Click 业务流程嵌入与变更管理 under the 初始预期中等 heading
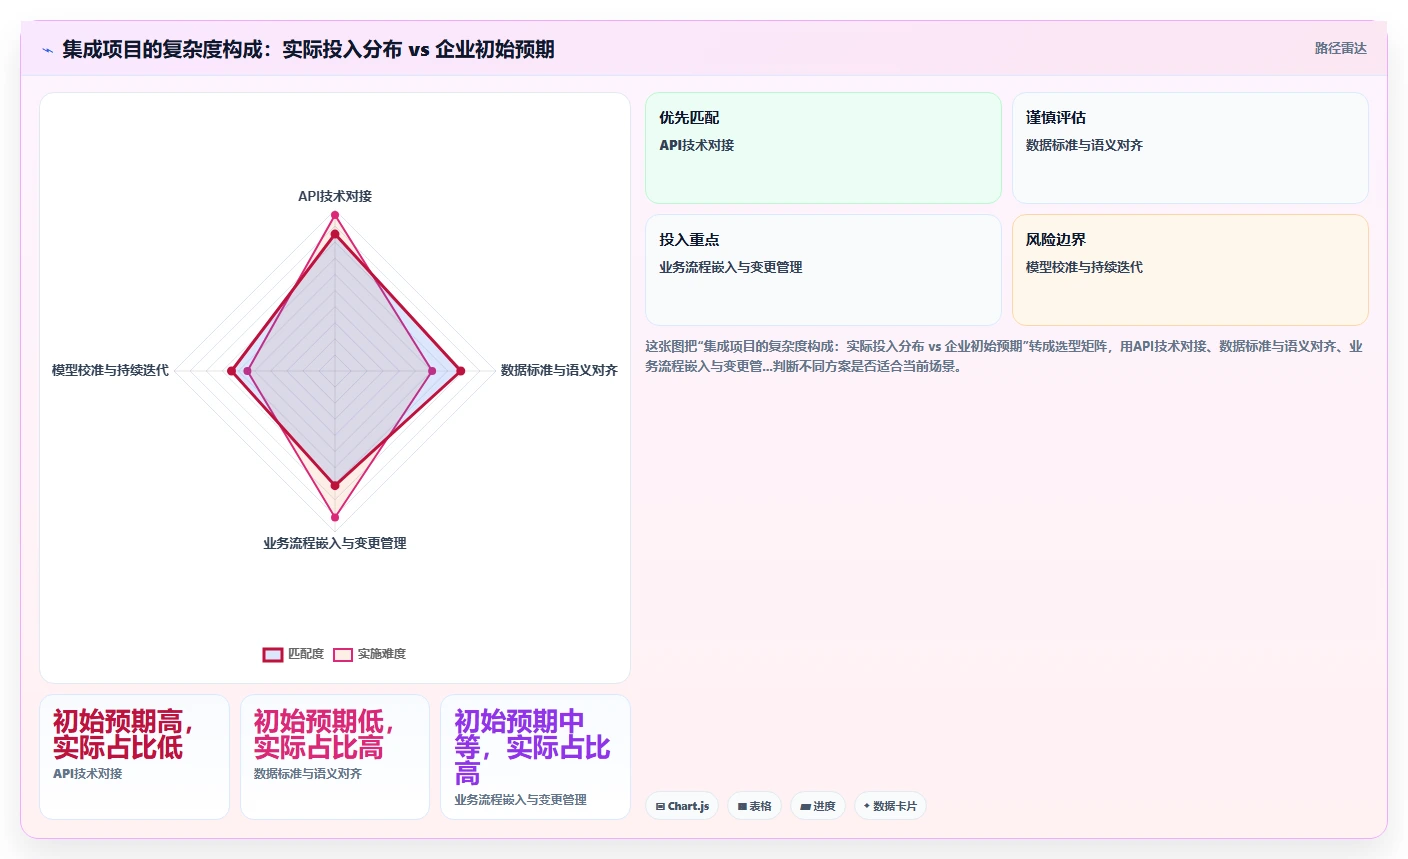Viewport: 1408px width, 859px height. (520, 800)
